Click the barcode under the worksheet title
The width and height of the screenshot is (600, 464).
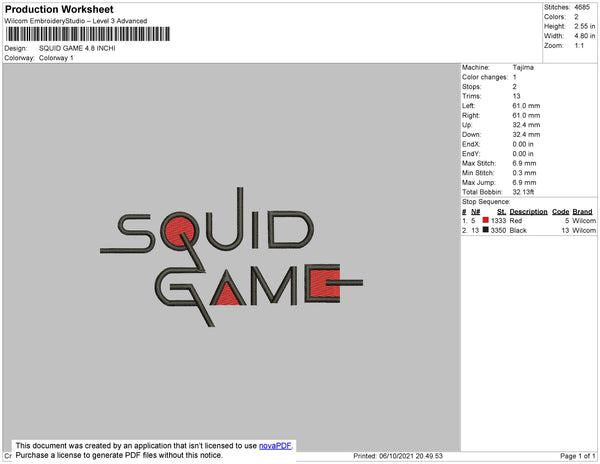tap(88, 34)
